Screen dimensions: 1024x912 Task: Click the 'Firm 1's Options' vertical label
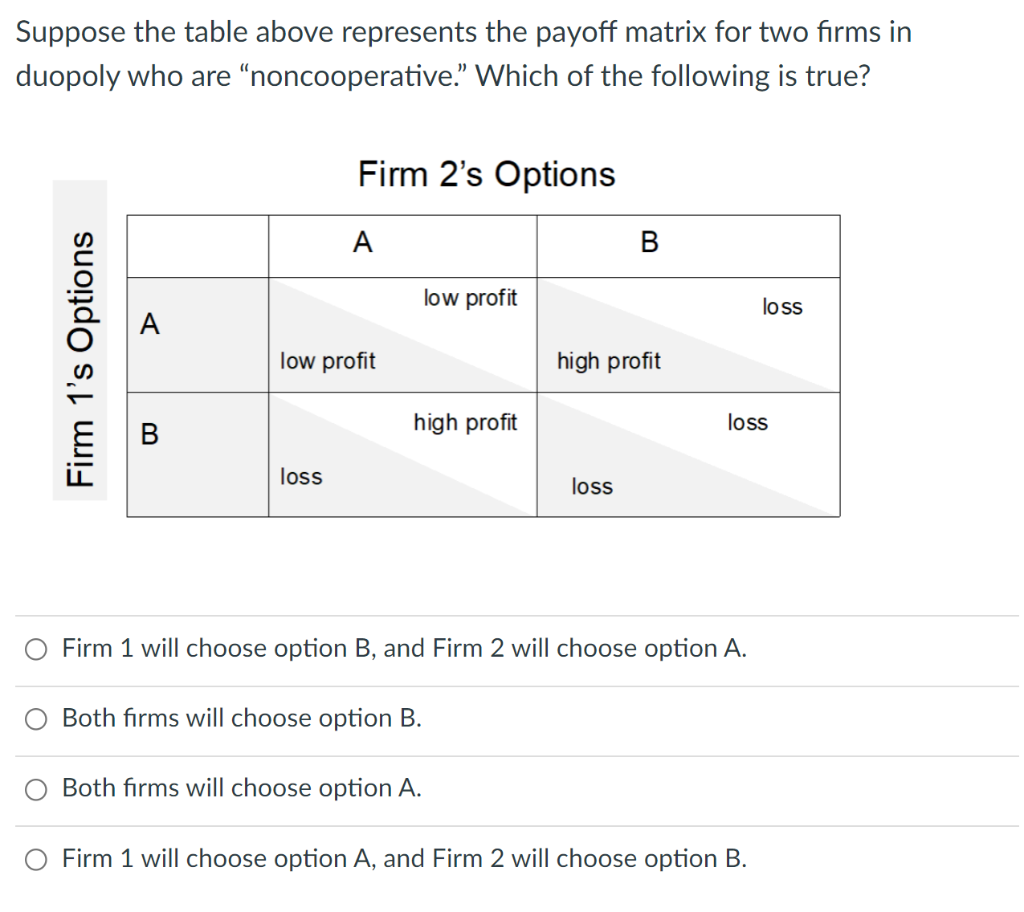[x=81, y=335]
